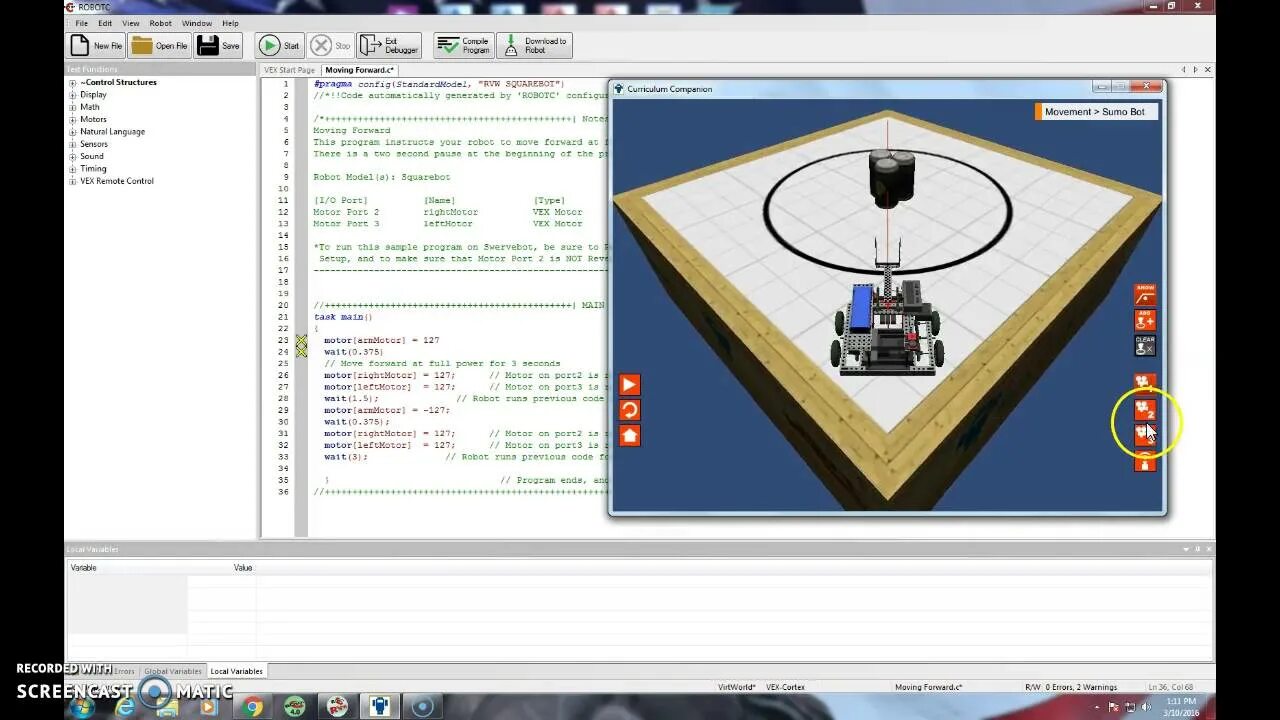Click the ROBOTC 4.0 taskbar icon
1280x720 pixels.
[294, 707]
